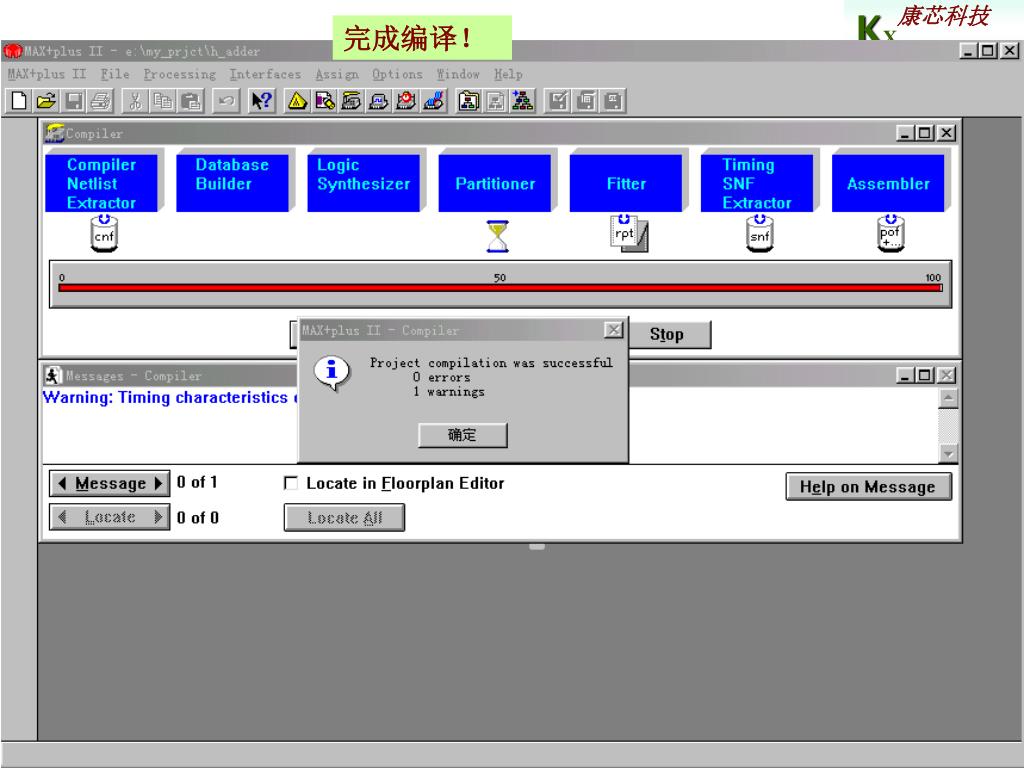
Task: Click the project save and simulate icon
Action: (x=613, y=101)
